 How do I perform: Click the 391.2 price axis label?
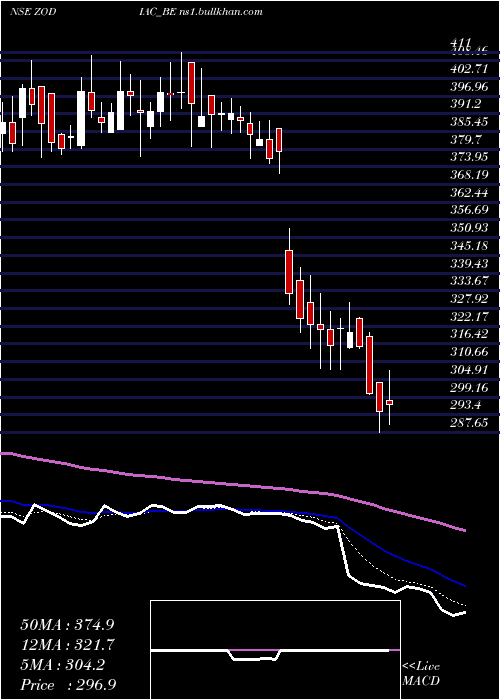click(x=467, y=104)
